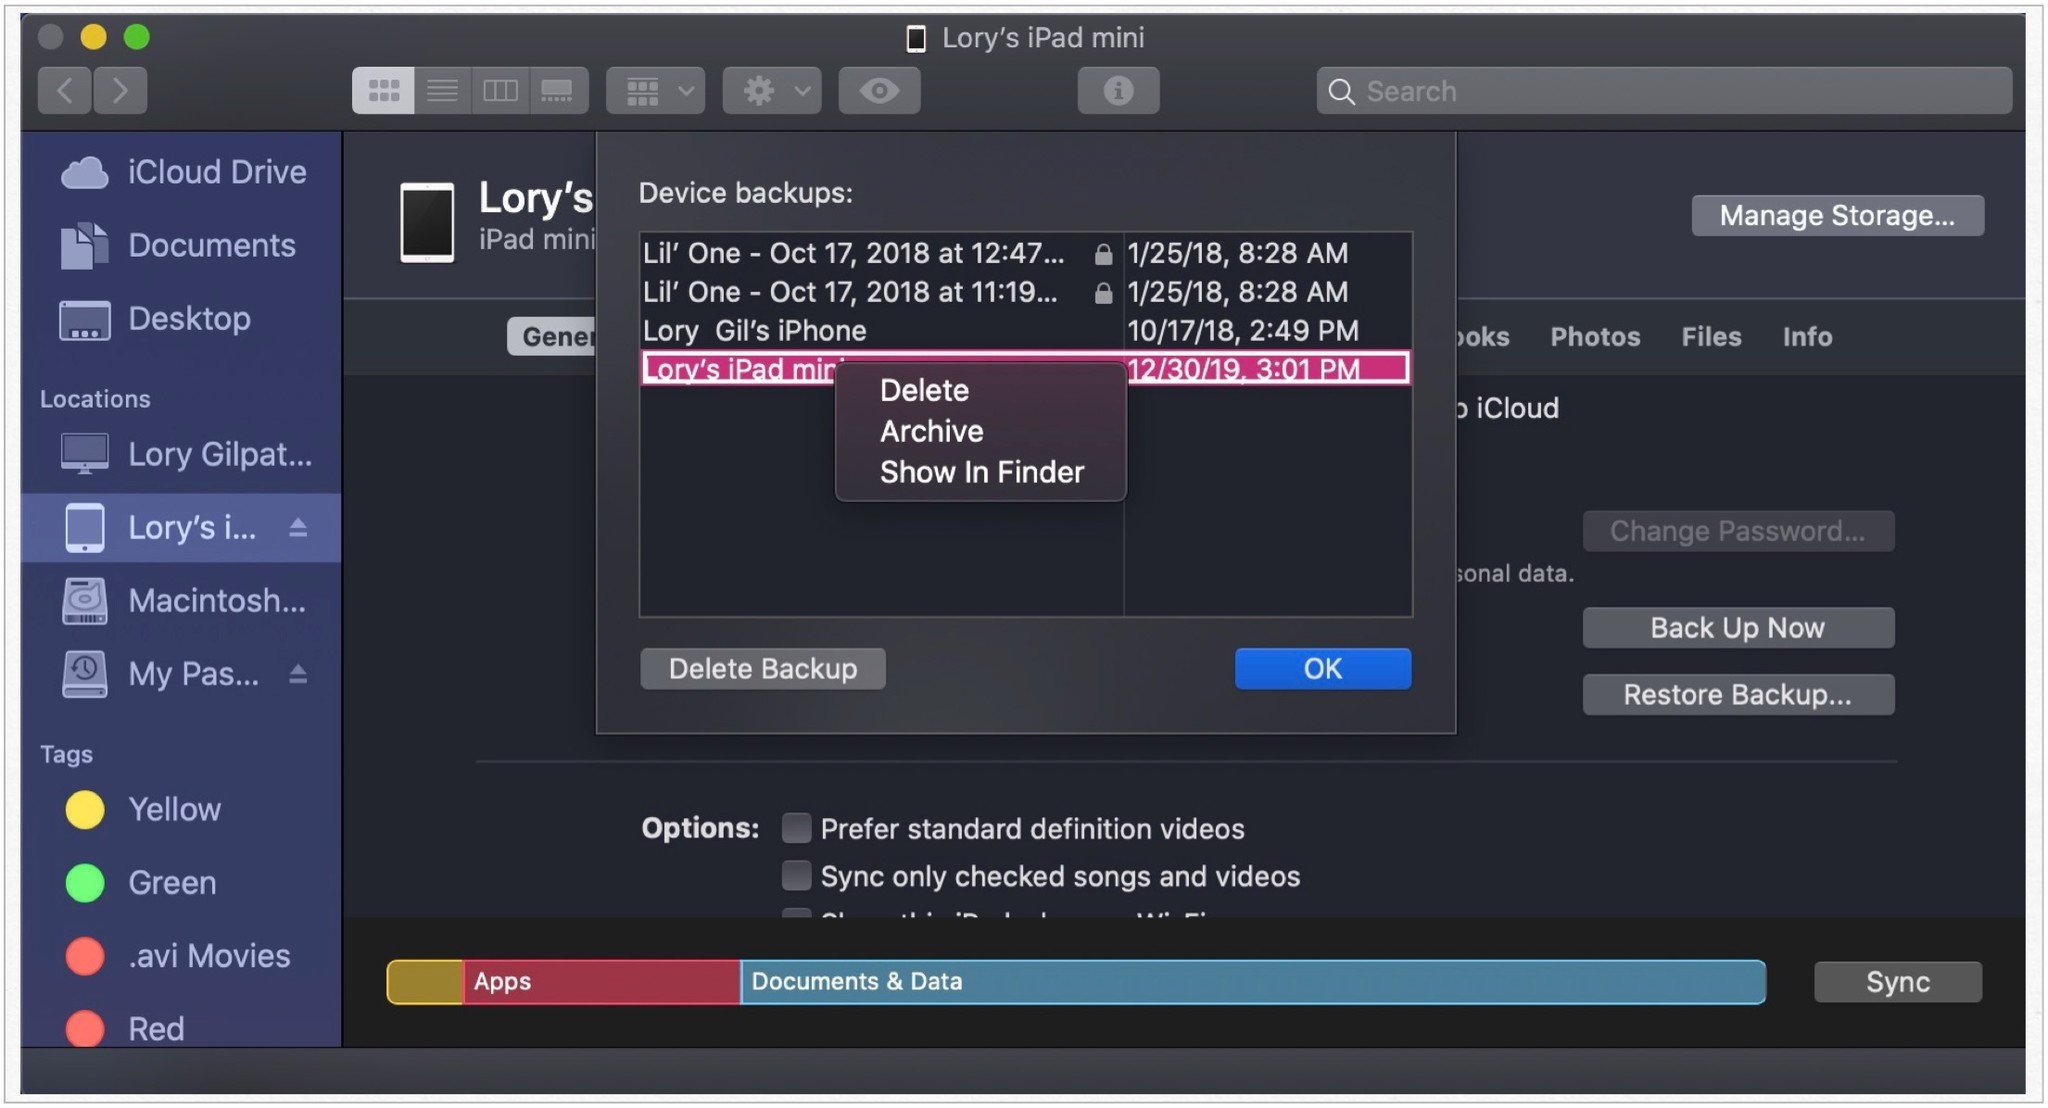Switch to the Photos tab
This screenshot has width=2048, height=1108.
click(1595, 337)
